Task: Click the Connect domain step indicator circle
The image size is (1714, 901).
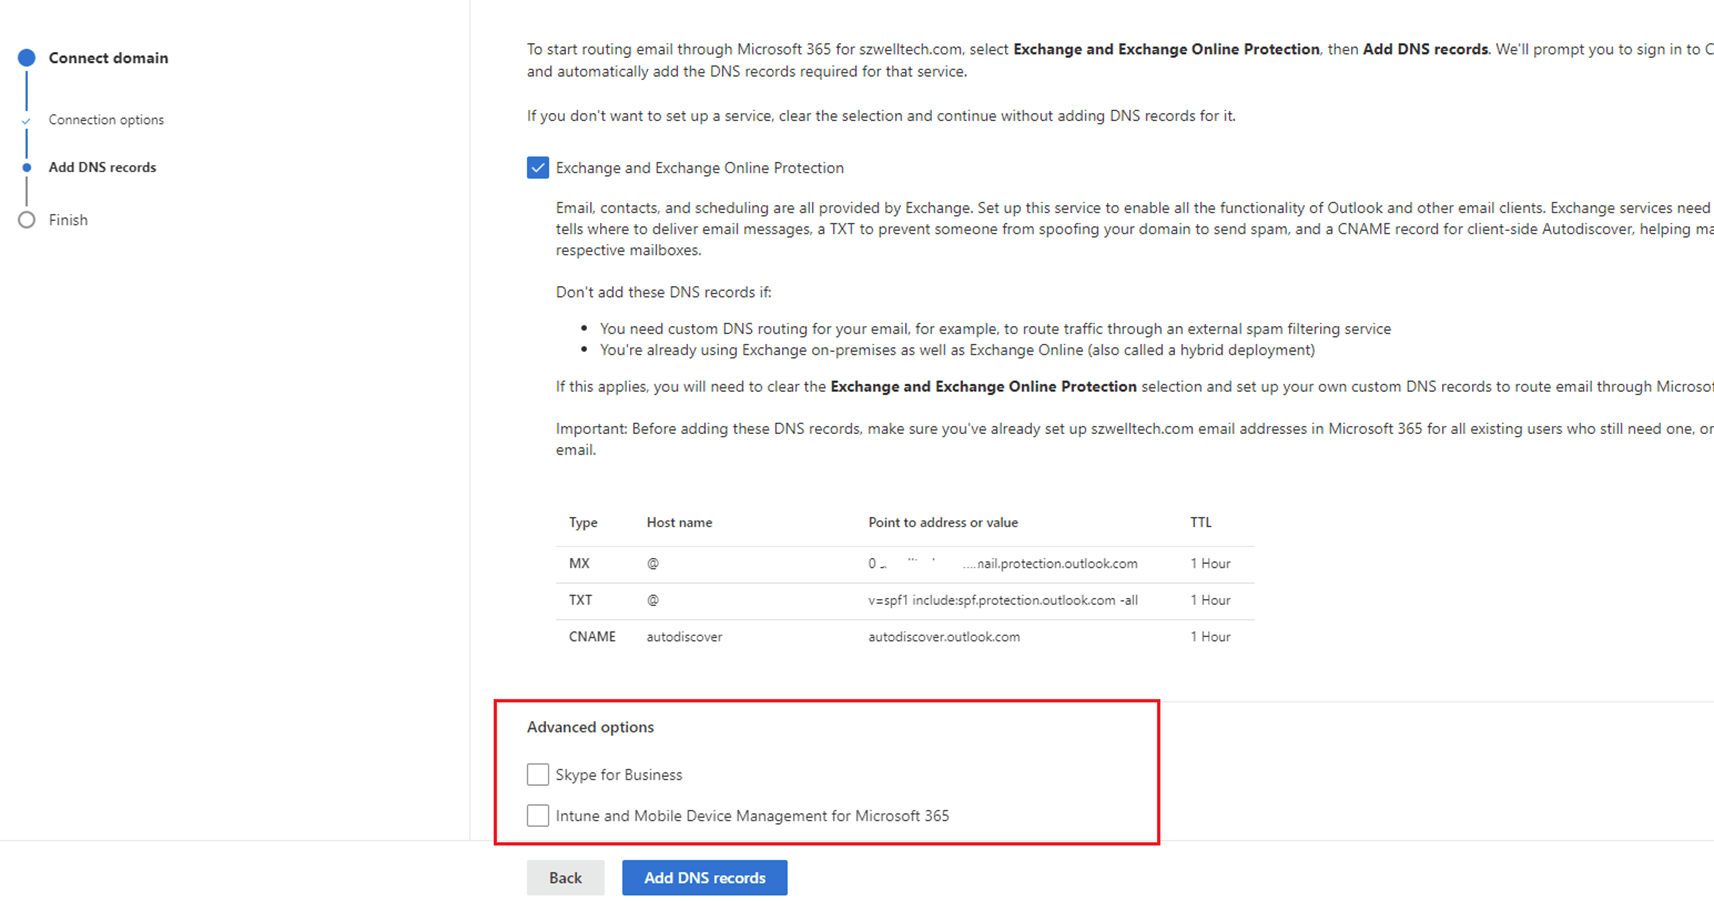Action: [27, 57]
